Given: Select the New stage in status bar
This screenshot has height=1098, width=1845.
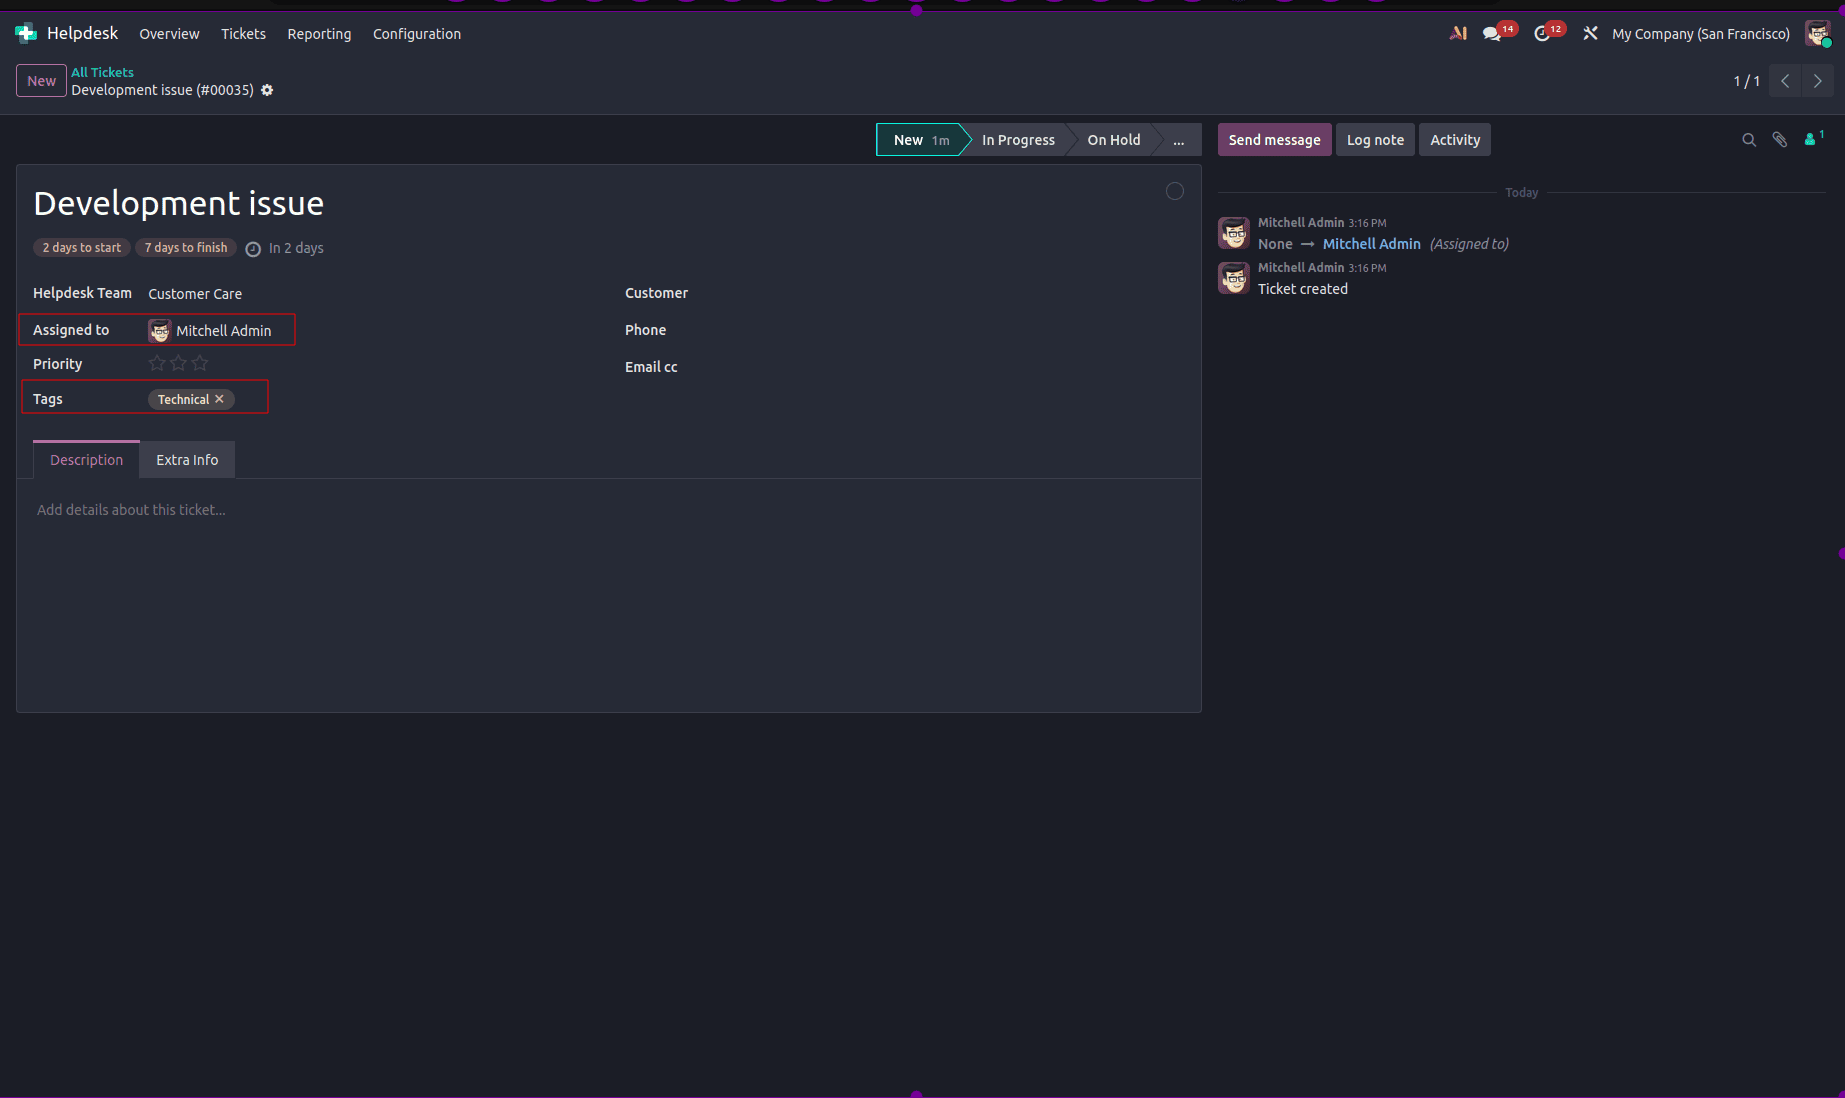Looking at the screenshot, I should coord(919,140).
